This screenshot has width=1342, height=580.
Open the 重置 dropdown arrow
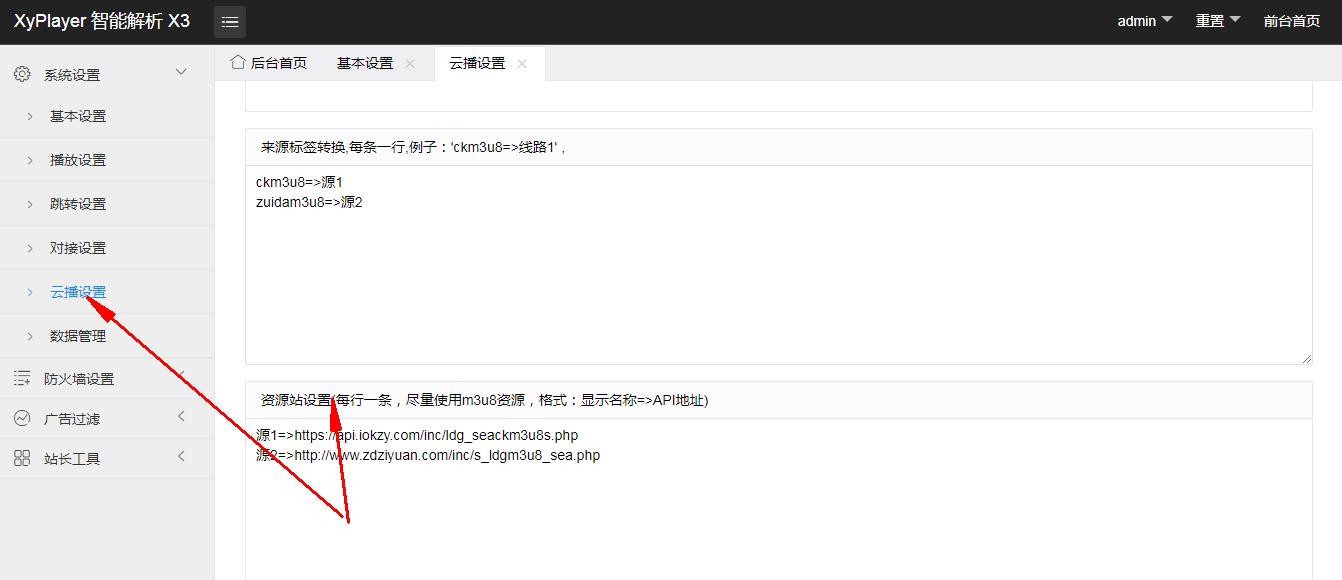[x=1234, y=20]
